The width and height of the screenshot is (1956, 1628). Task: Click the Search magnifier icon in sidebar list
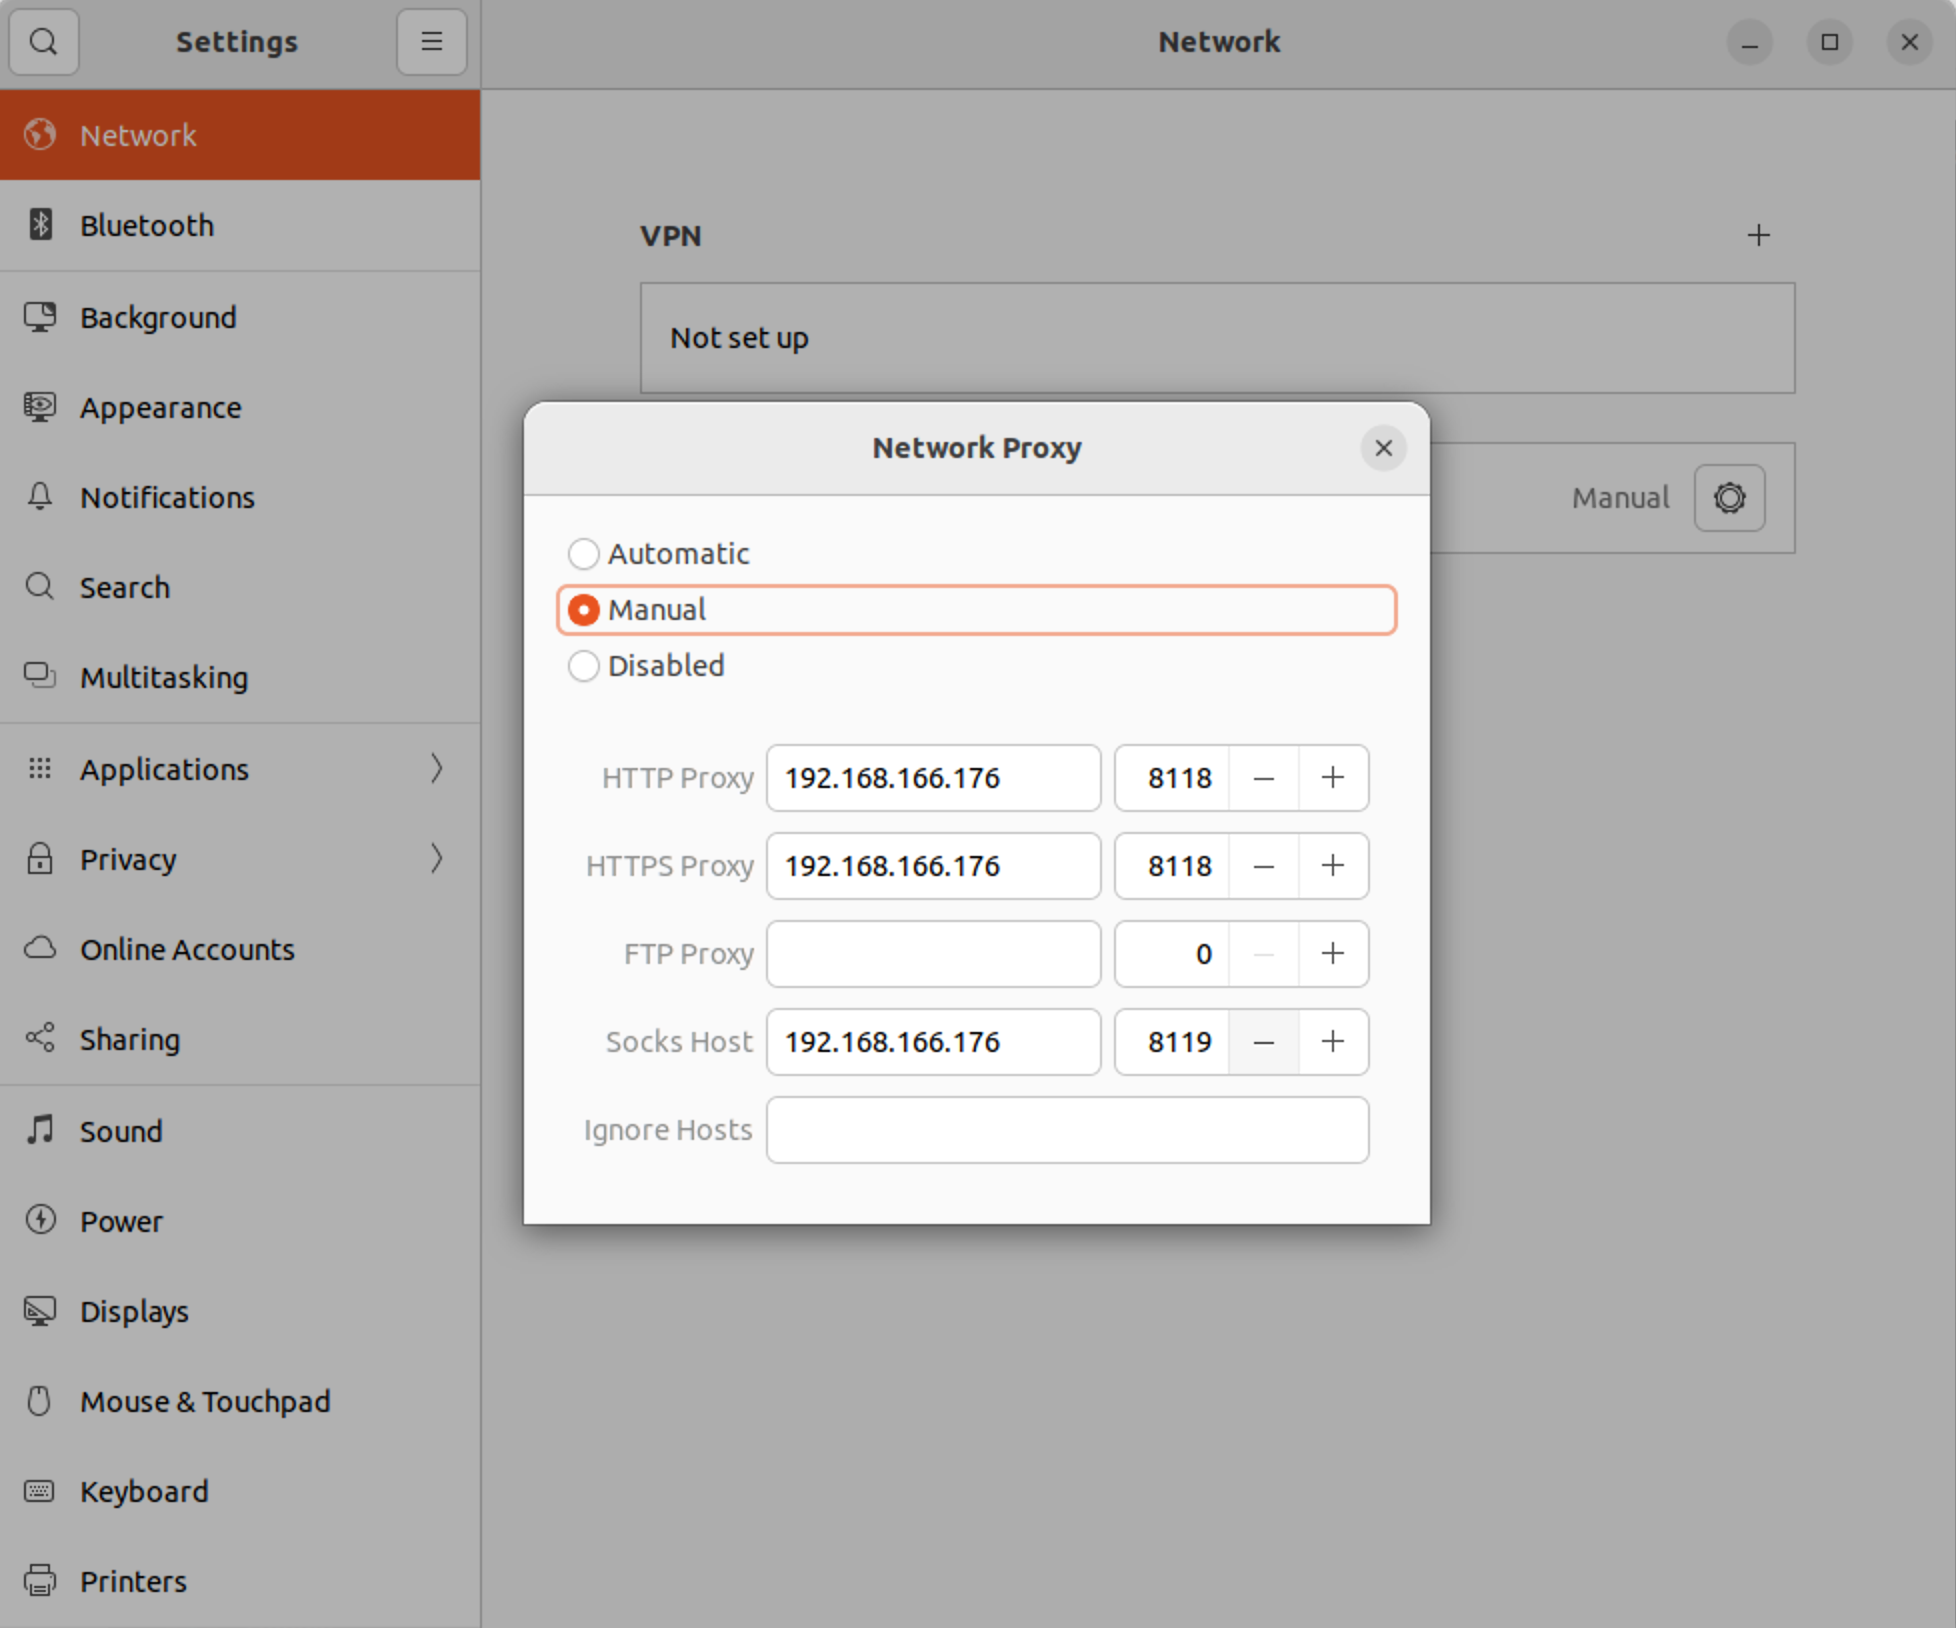tap(40, 587)
